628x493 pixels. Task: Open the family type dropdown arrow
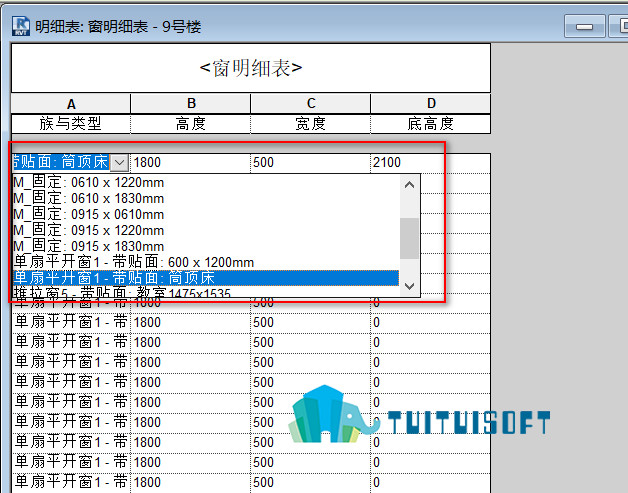point(119,163)
